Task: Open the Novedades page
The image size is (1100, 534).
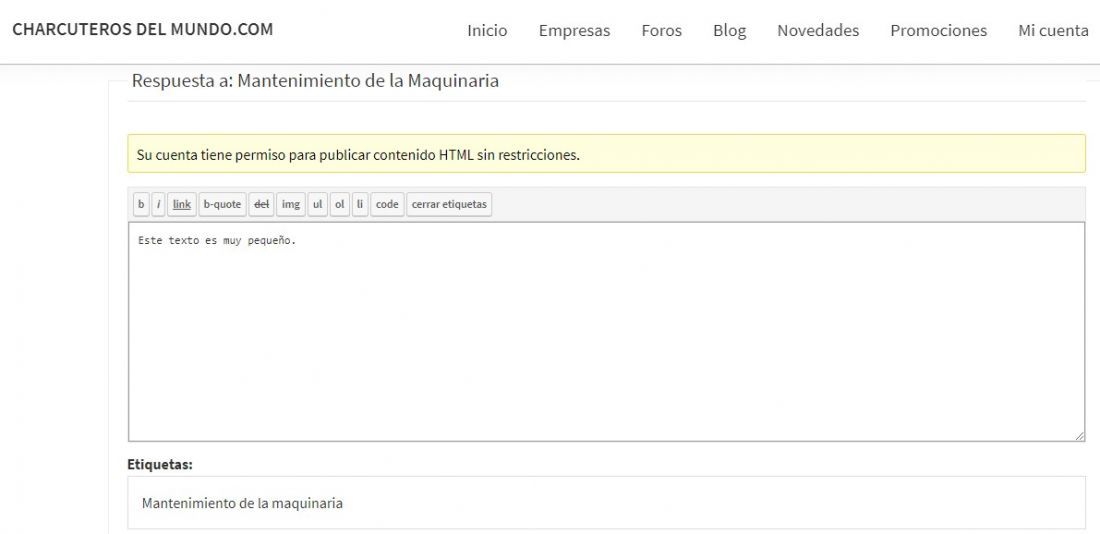Action: coord(818,31)
